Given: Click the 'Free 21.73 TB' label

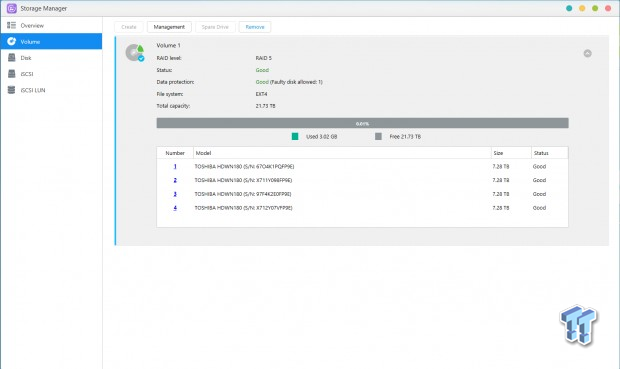Looking at the screenshot, I should 405,136.
